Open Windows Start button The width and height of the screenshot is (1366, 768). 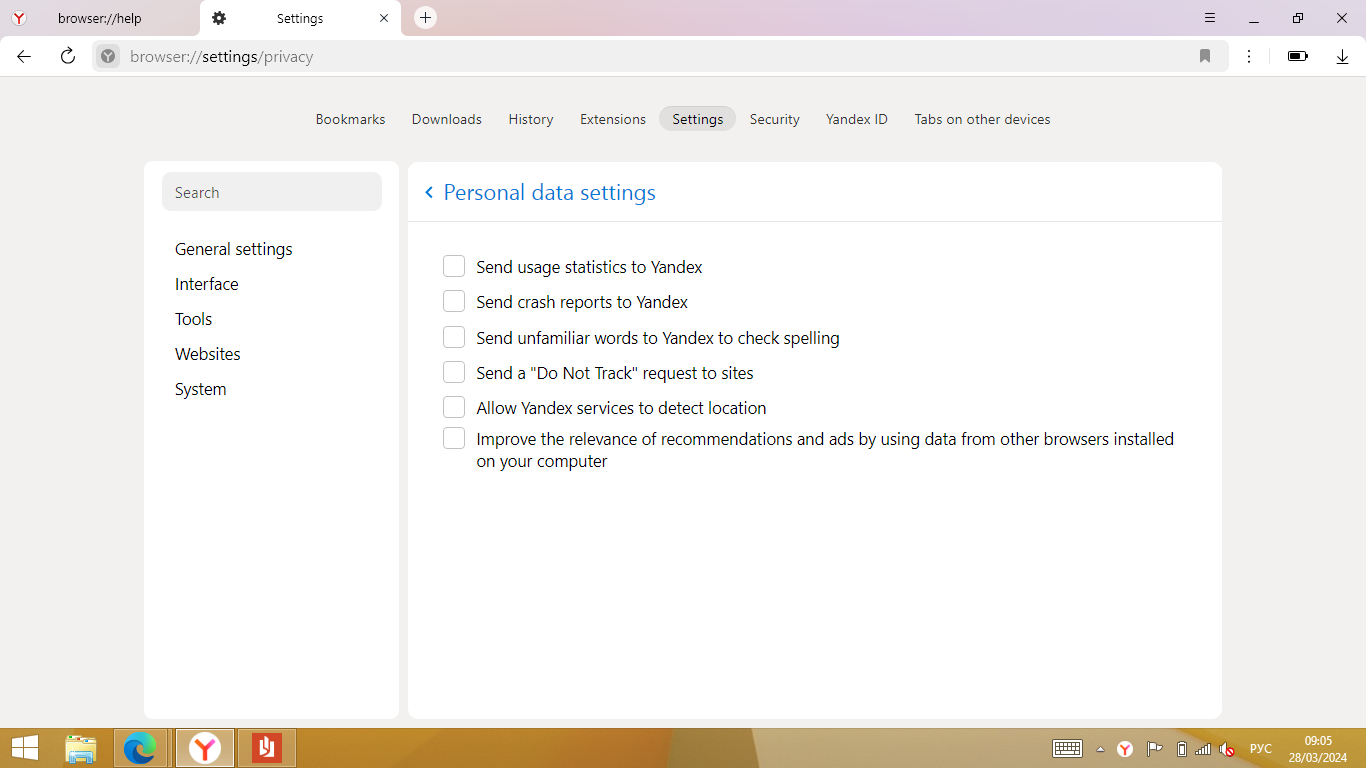point(25,748)
